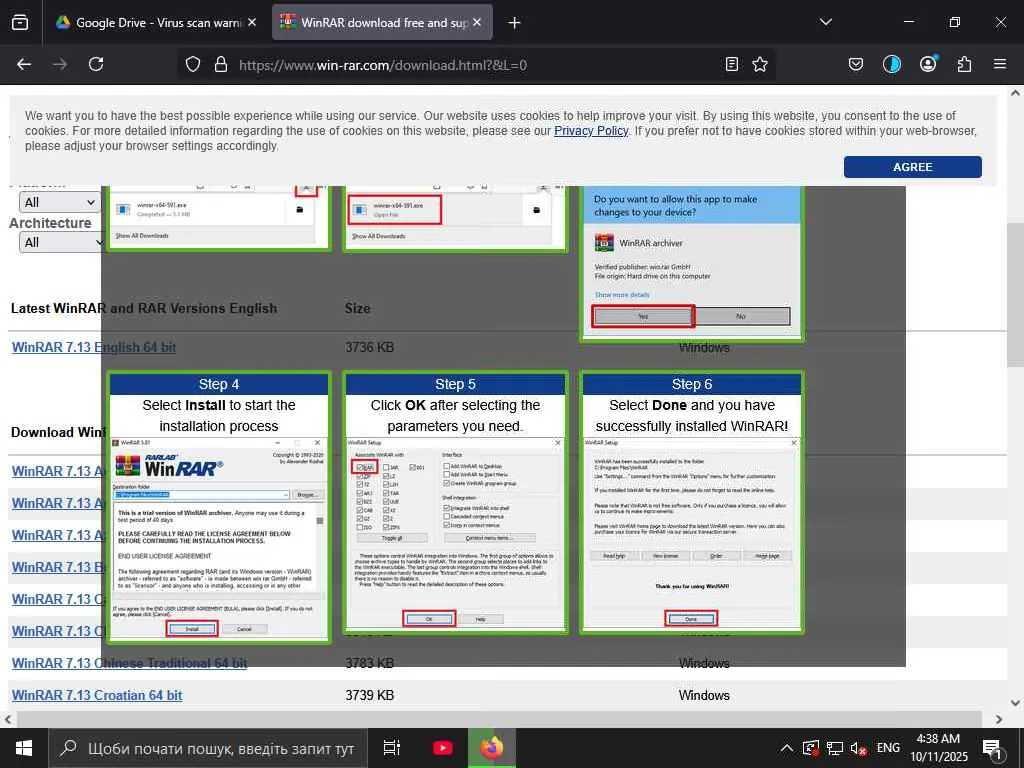Go forward to the next page
1024x768 pixels.
pyautogui.click(x=59, y=64)
